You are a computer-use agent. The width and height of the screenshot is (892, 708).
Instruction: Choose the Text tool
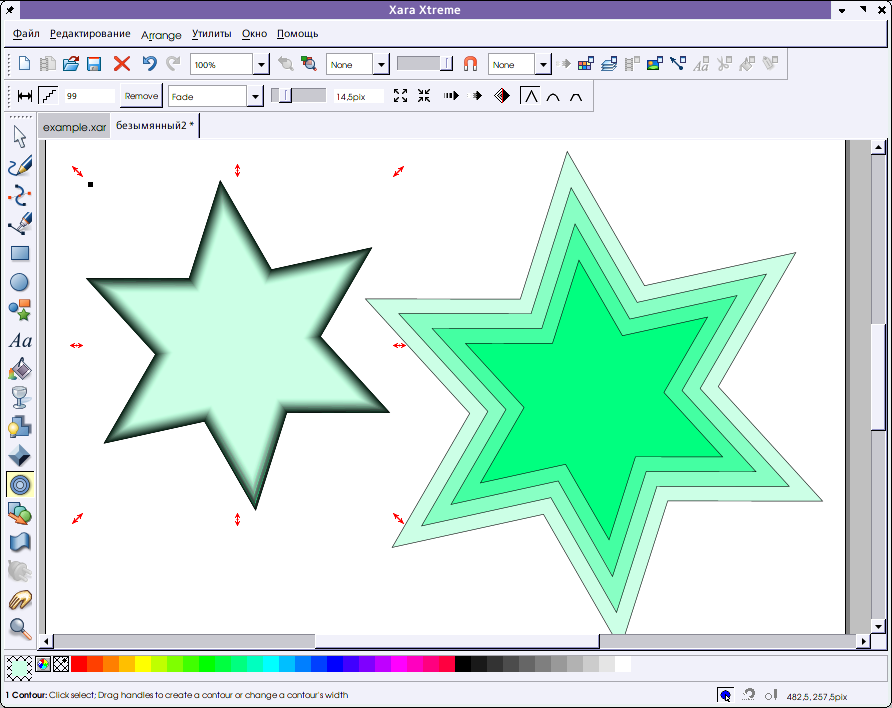[20, 341]
